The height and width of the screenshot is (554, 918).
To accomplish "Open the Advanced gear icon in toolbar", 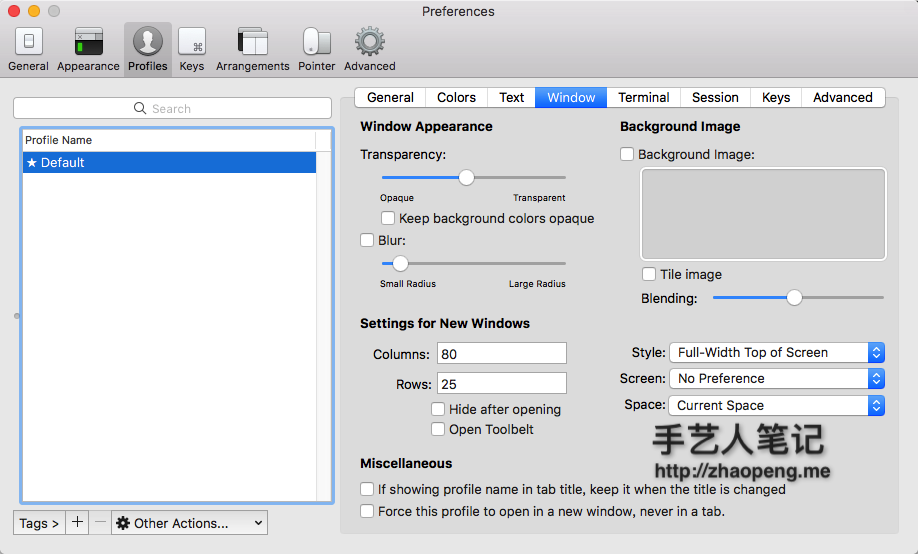I will (369, 42).
